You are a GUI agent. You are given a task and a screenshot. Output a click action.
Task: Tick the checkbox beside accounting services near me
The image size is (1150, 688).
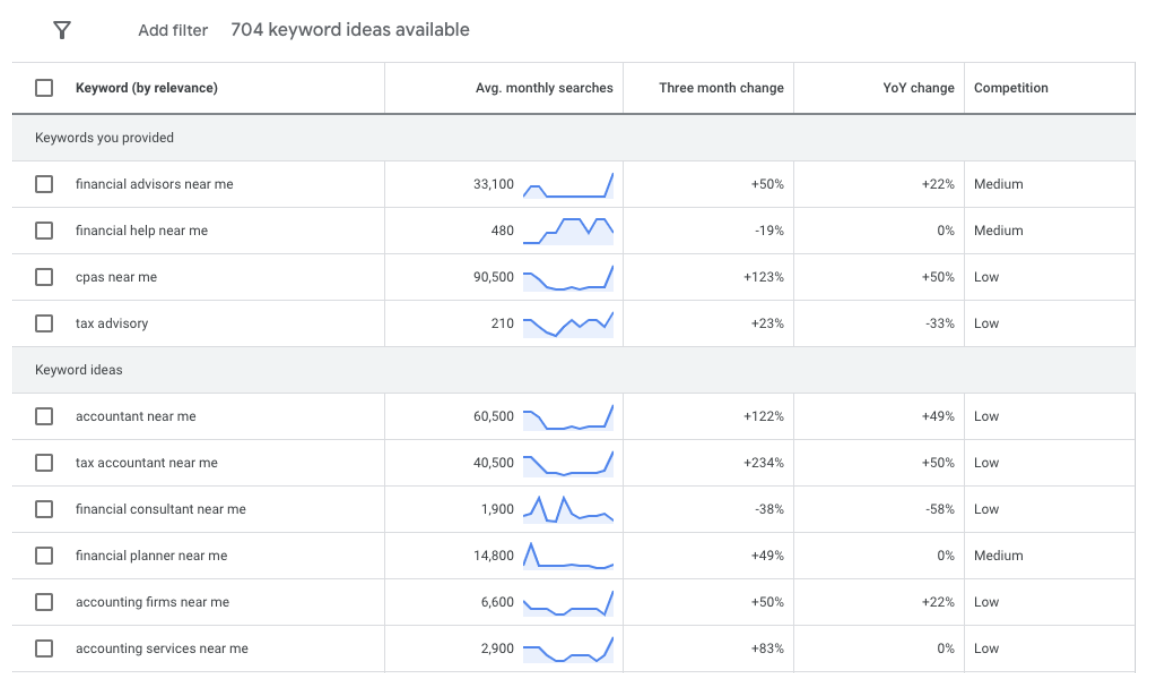click(44, 648)
